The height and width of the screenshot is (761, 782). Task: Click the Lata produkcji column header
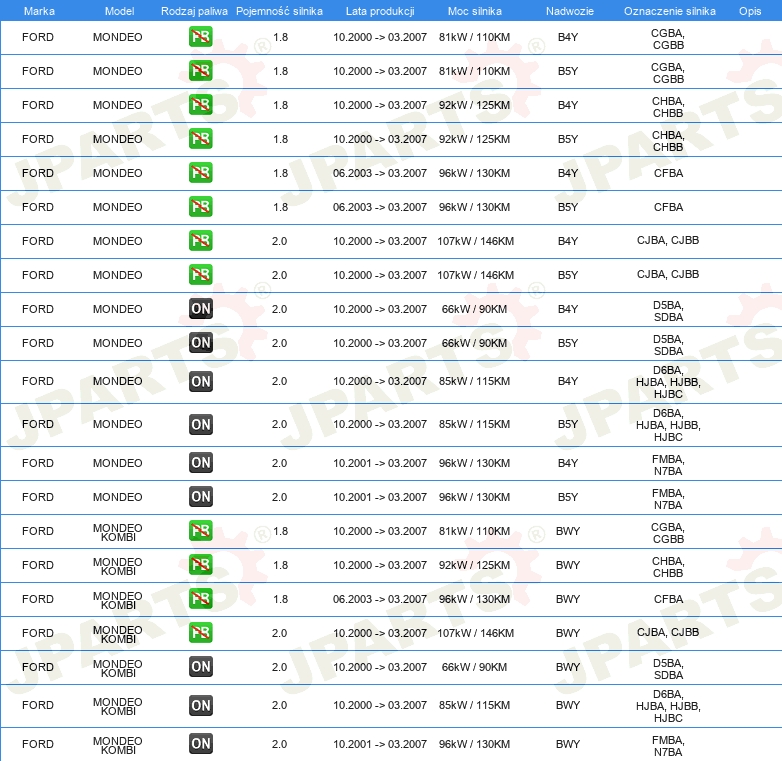pyautogui.click(x=380, y=11)
